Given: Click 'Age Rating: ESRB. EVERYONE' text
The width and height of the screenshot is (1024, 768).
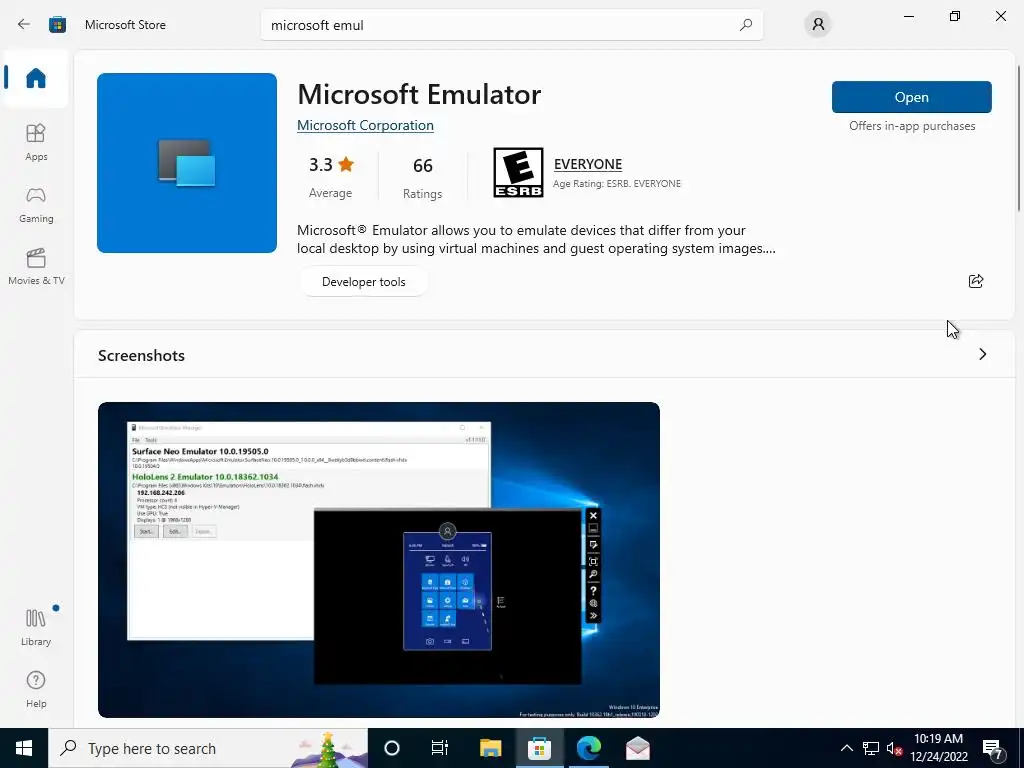Looking at the screenshot, I should [x=617, y=184].
